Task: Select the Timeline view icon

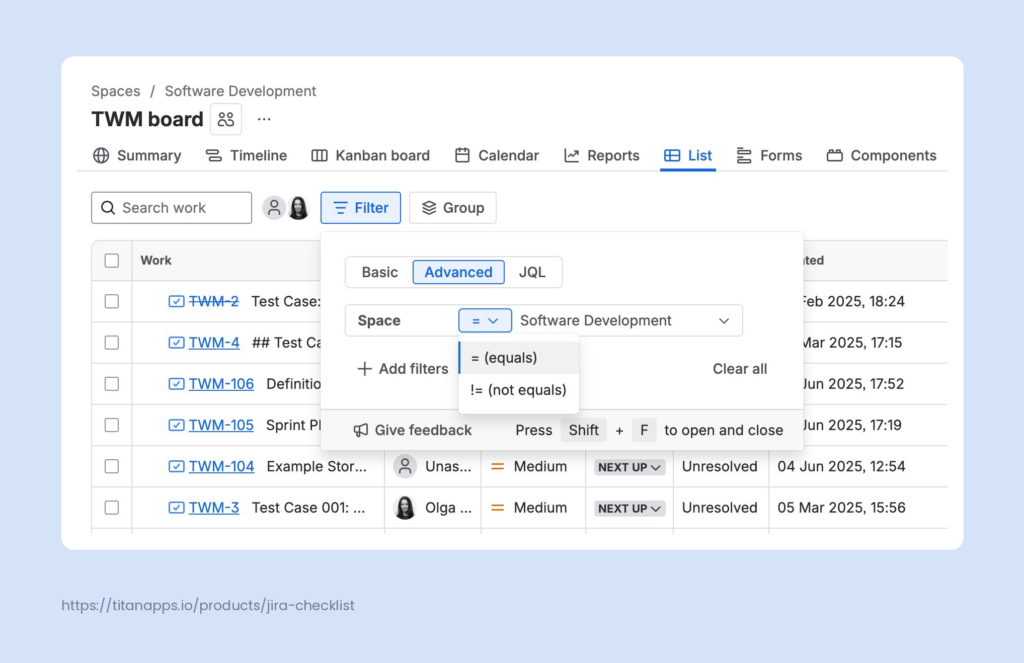Action: (212, 155)
